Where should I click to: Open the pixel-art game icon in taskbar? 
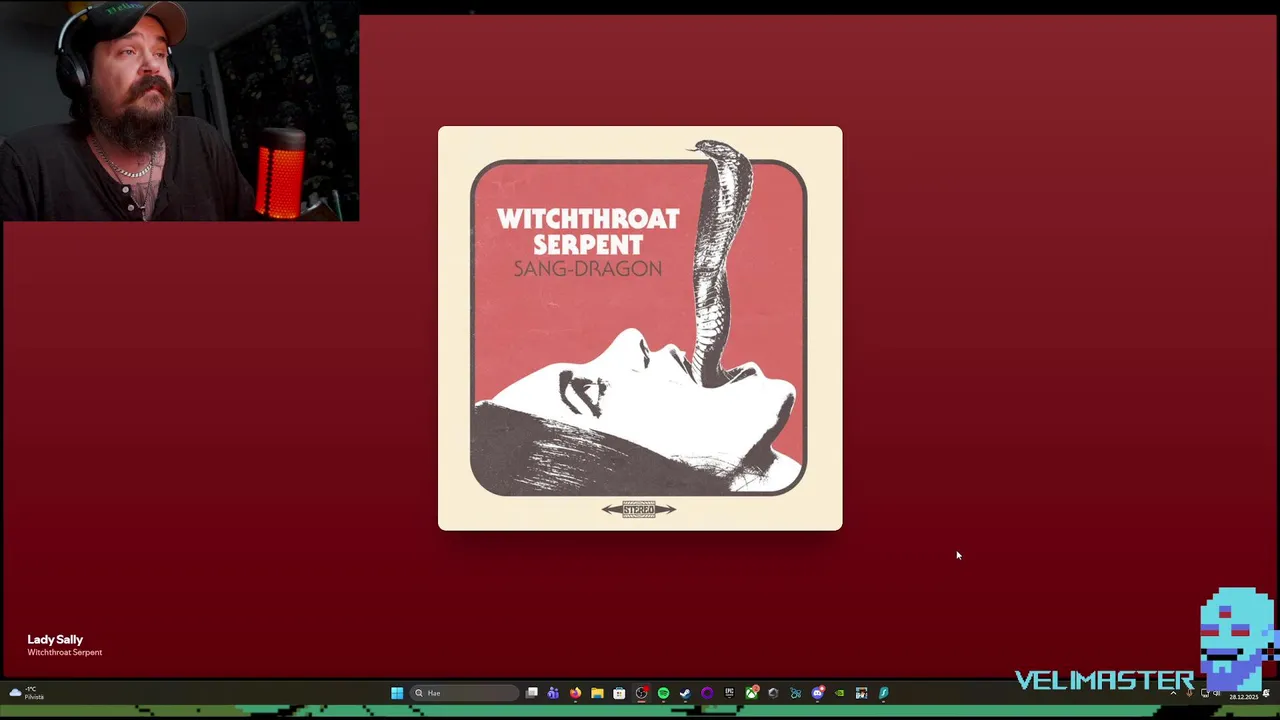point(861,693)
